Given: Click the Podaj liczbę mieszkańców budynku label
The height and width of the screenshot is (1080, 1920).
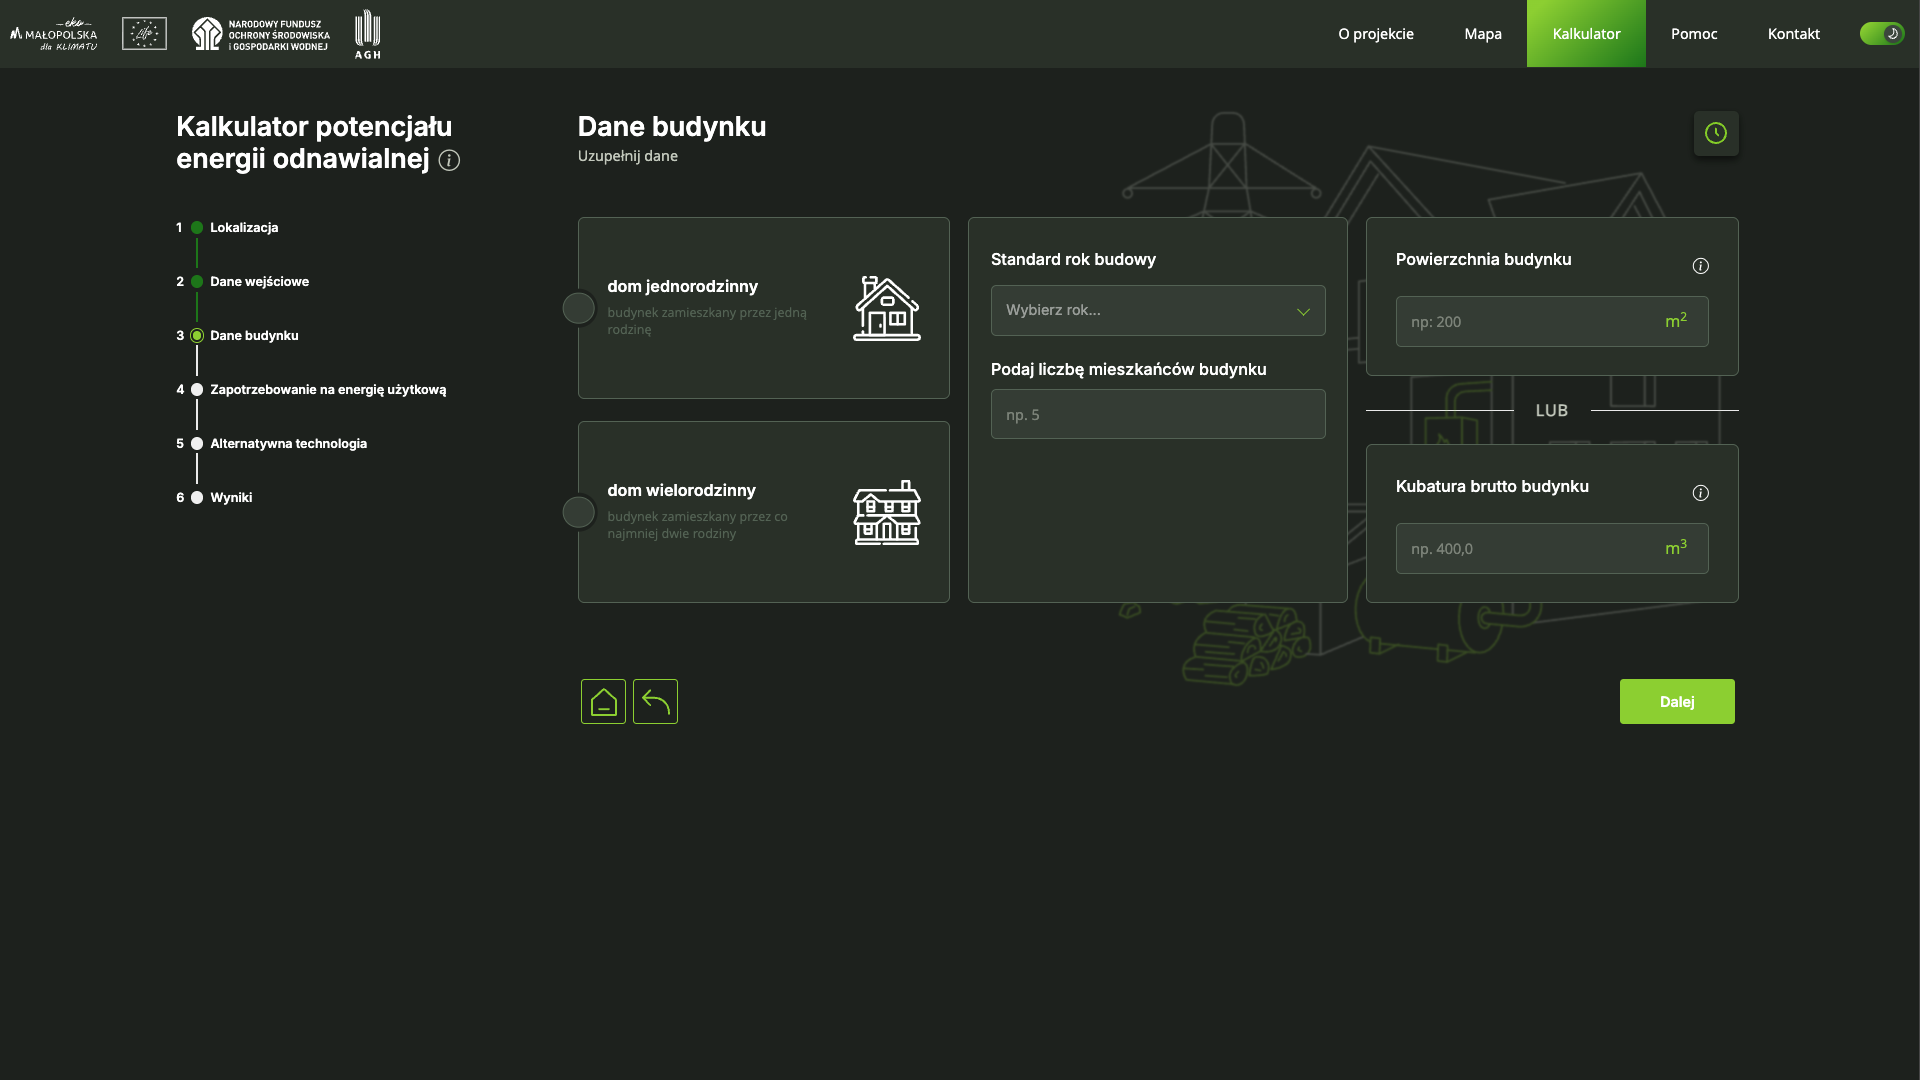Looking at the screenshot, I should 1128,370.
